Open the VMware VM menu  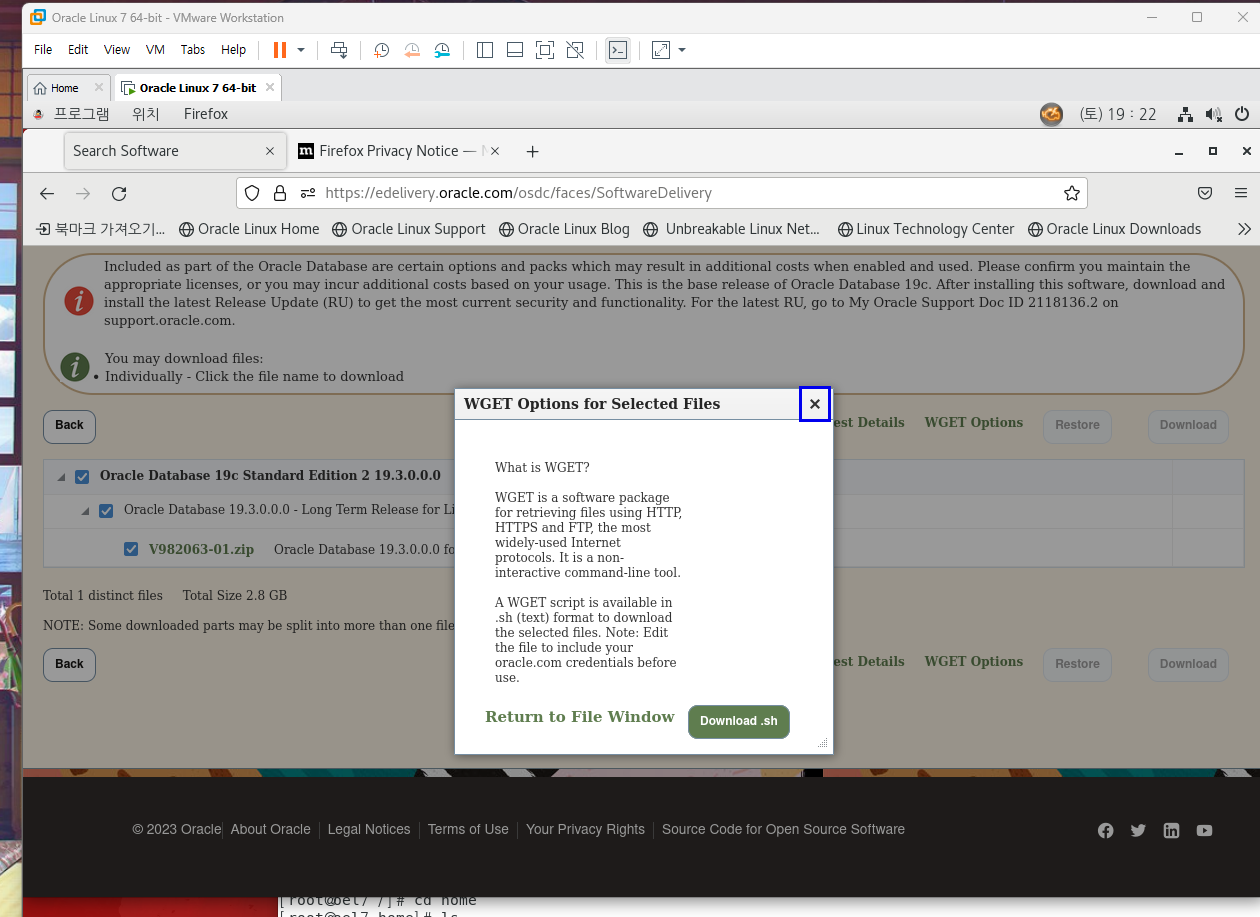tap(155, 50)
